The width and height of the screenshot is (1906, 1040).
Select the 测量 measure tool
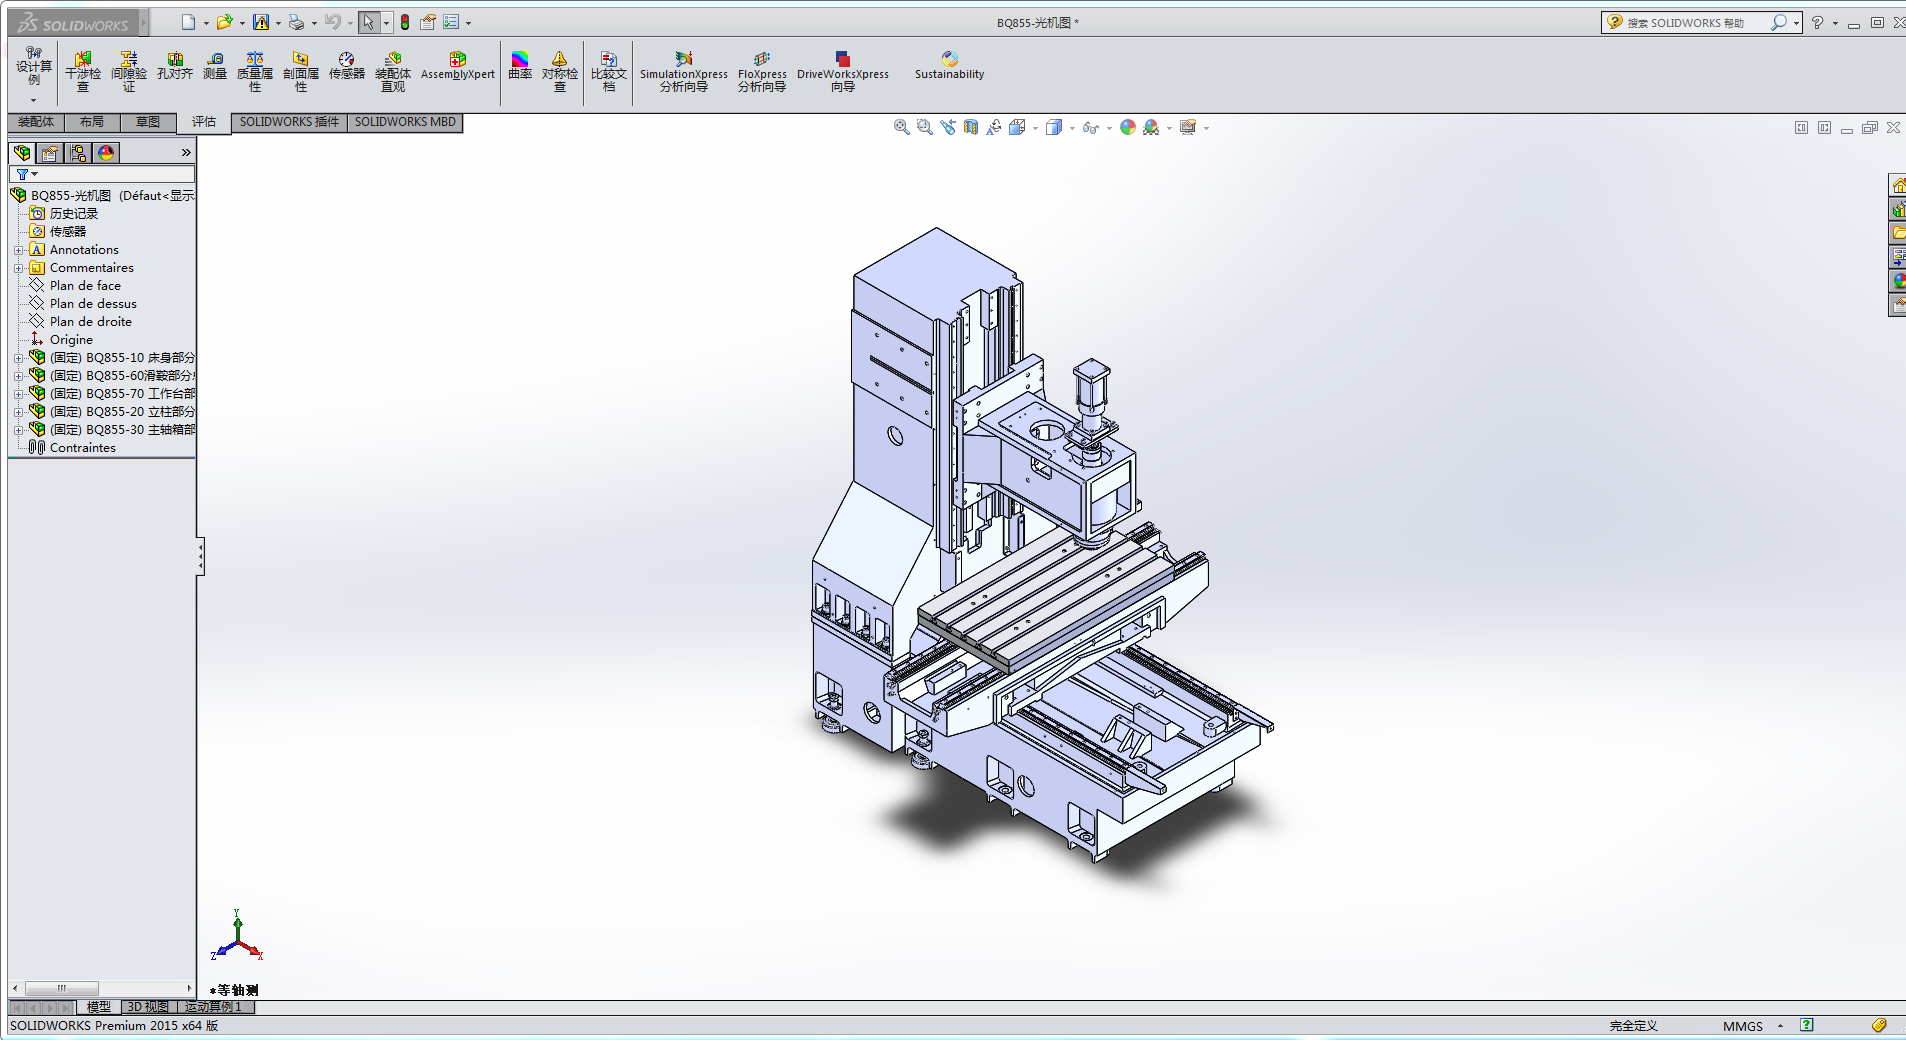point(215,66)
